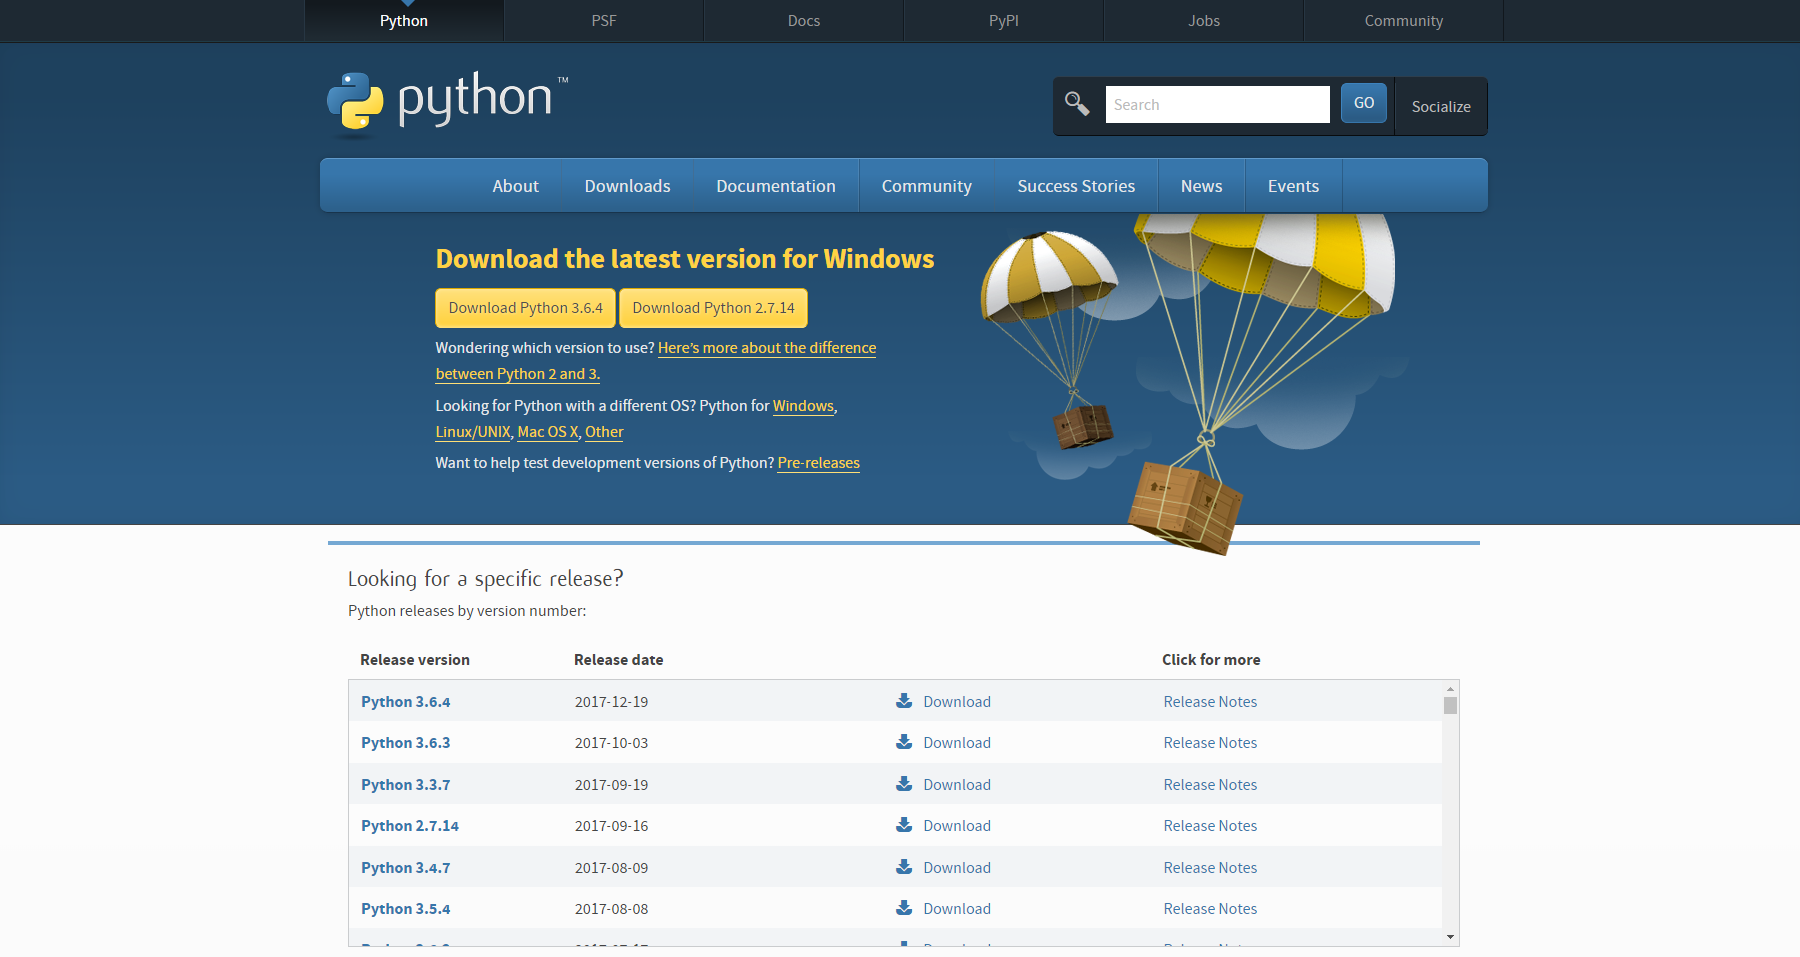Open the Events menu
The width and height of the screenshot is (1800, 957).
tap(1293, 186)
